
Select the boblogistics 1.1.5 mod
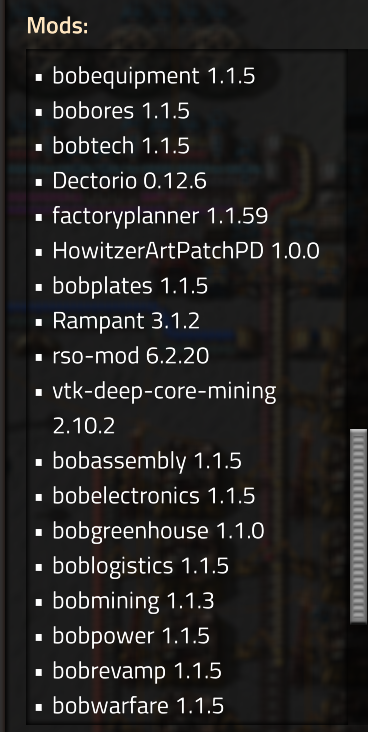coord(141,566)
